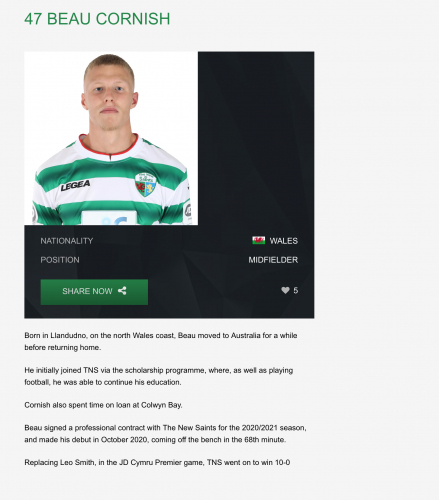This screenshot has width=439, height=500.
Task: Click the paragraph about Llandudno birthplace
Action: pos(161,341)
